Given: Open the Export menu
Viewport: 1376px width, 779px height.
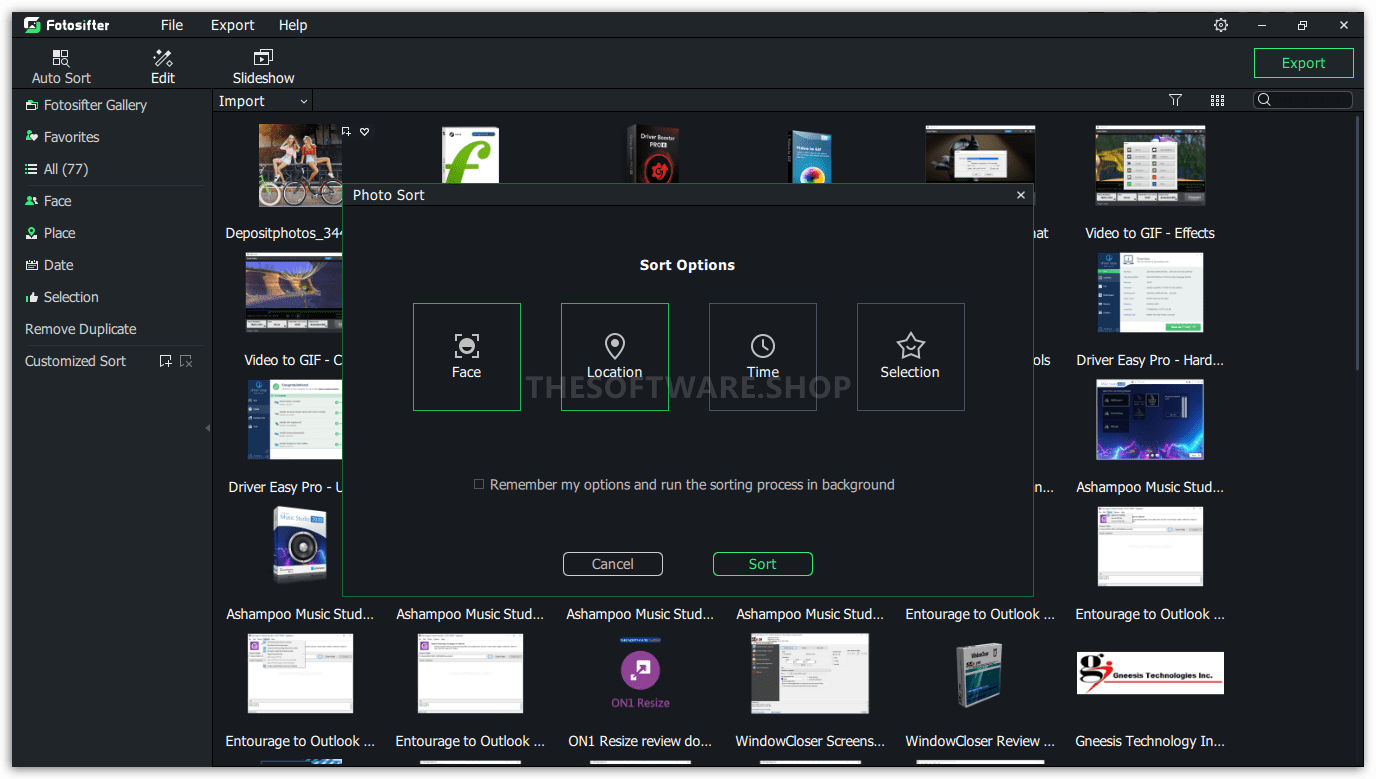Looking at the screenshot, I should pos(232,24).
